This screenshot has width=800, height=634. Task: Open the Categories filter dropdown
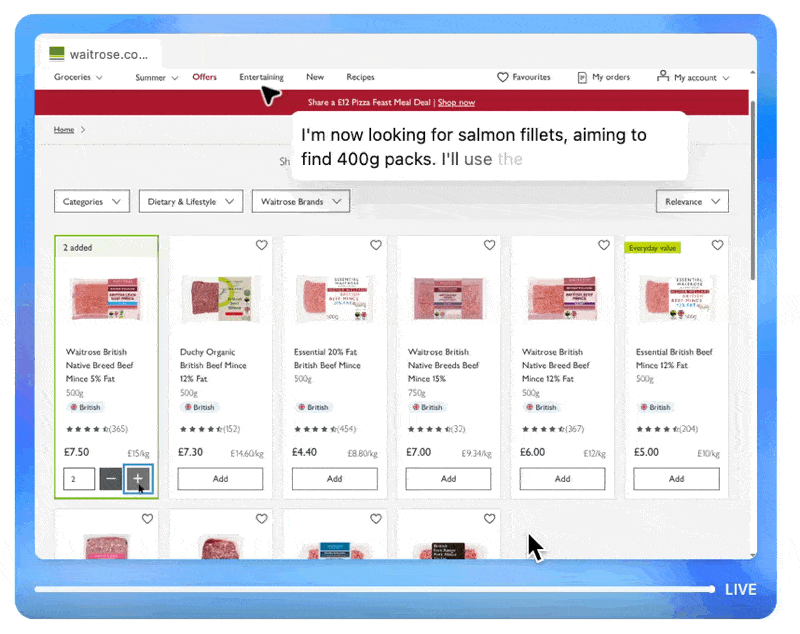(x=92, y=201)
